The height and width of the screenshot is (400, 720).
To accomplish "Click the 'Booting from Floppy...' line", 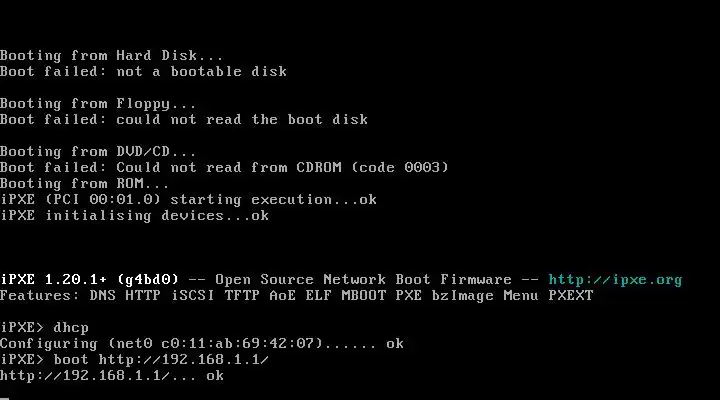I will pos(98,104).
